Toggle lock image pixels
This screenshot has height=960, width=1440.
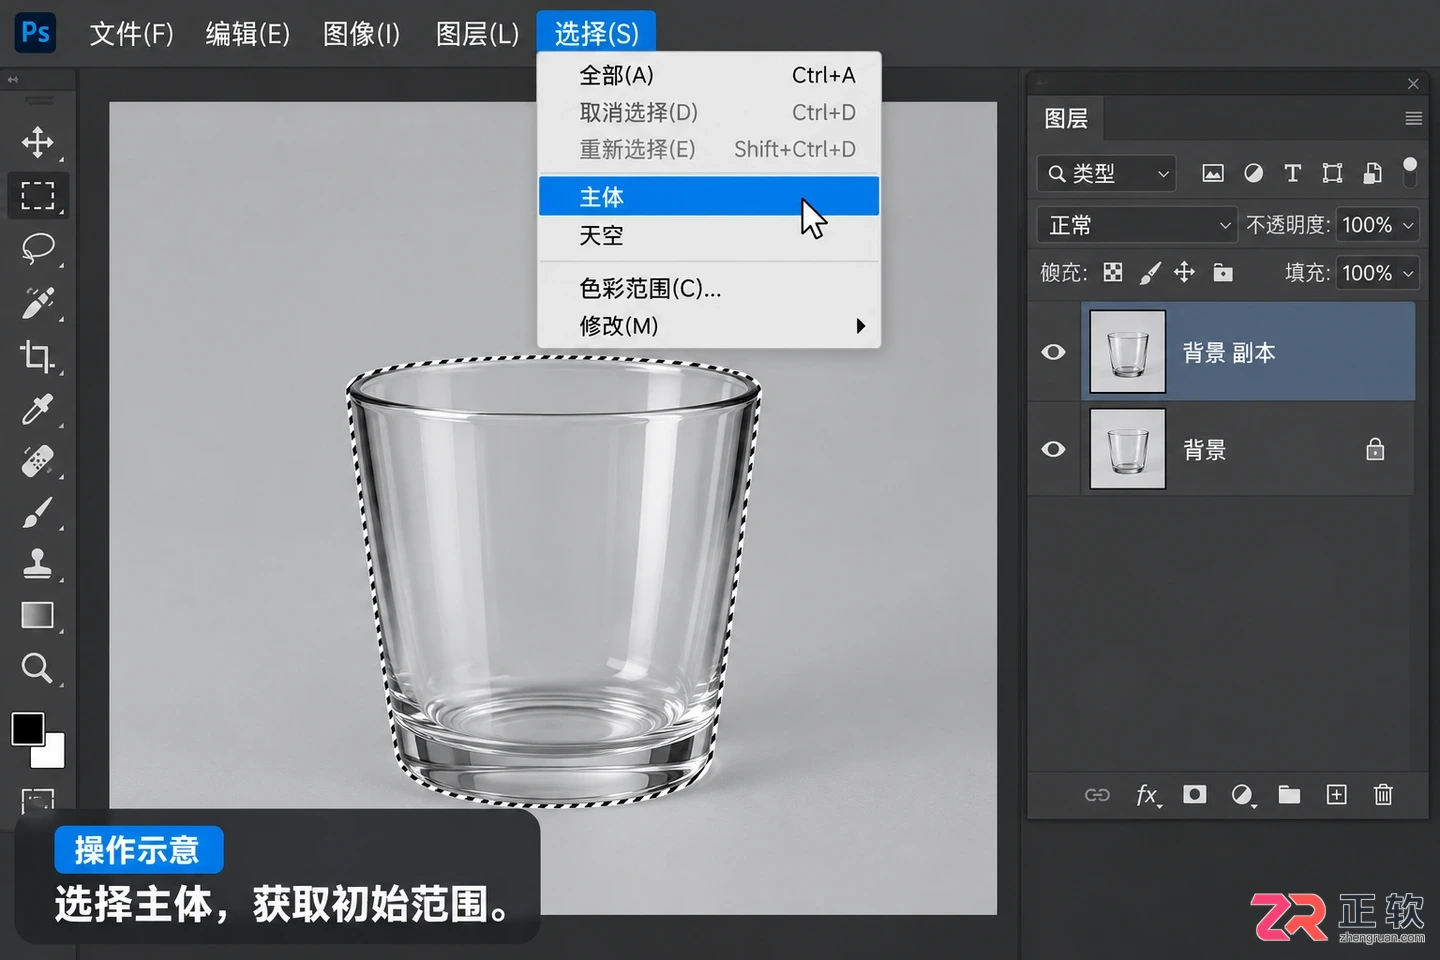click(x=1150, y=272)
